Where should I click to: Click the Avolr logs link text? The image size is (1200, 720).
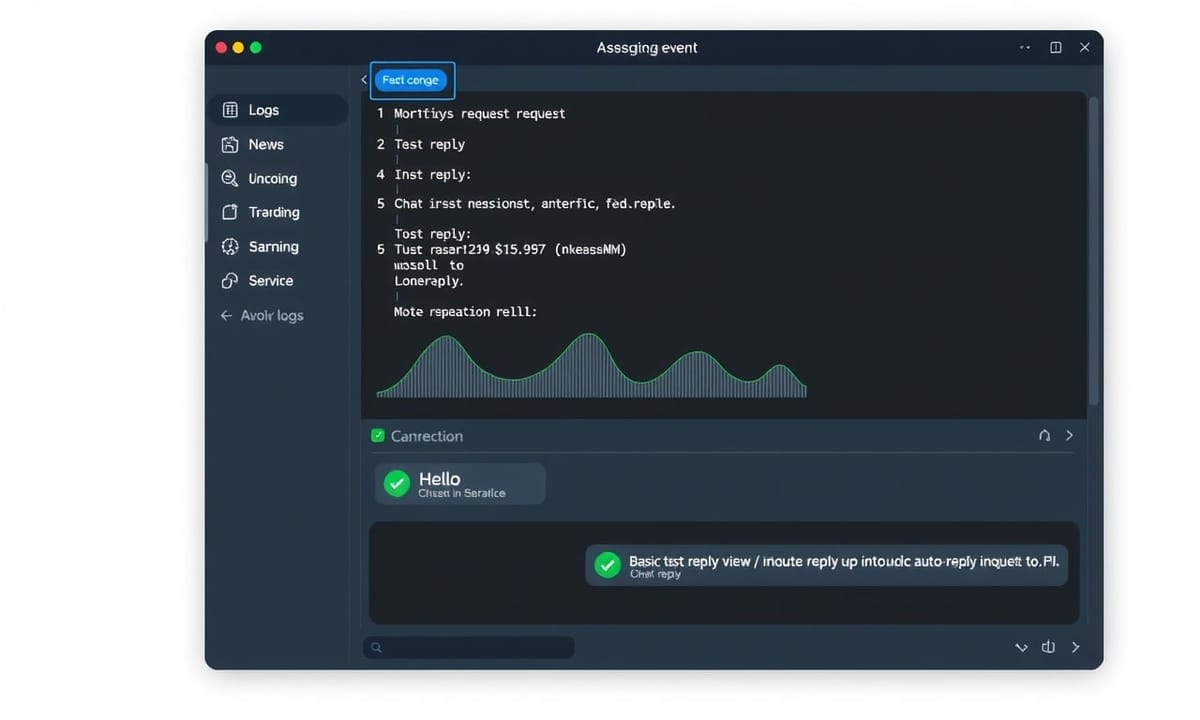[272, 315]
